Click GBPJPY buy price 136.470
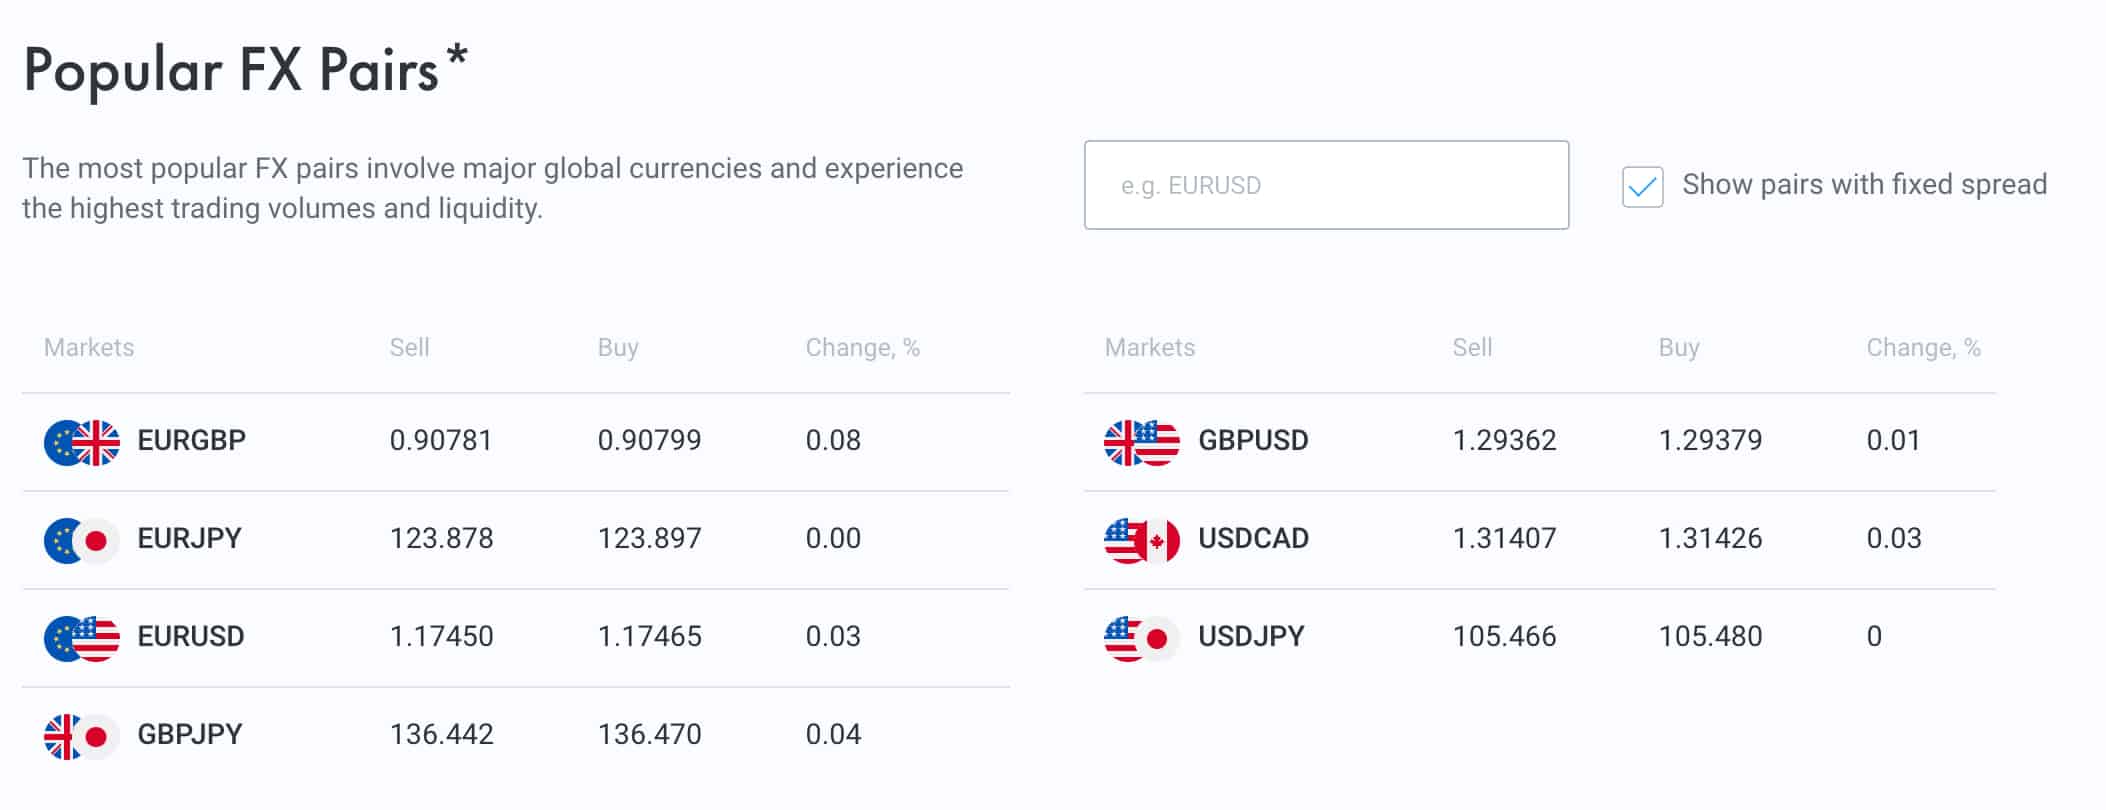 (649, 734)
